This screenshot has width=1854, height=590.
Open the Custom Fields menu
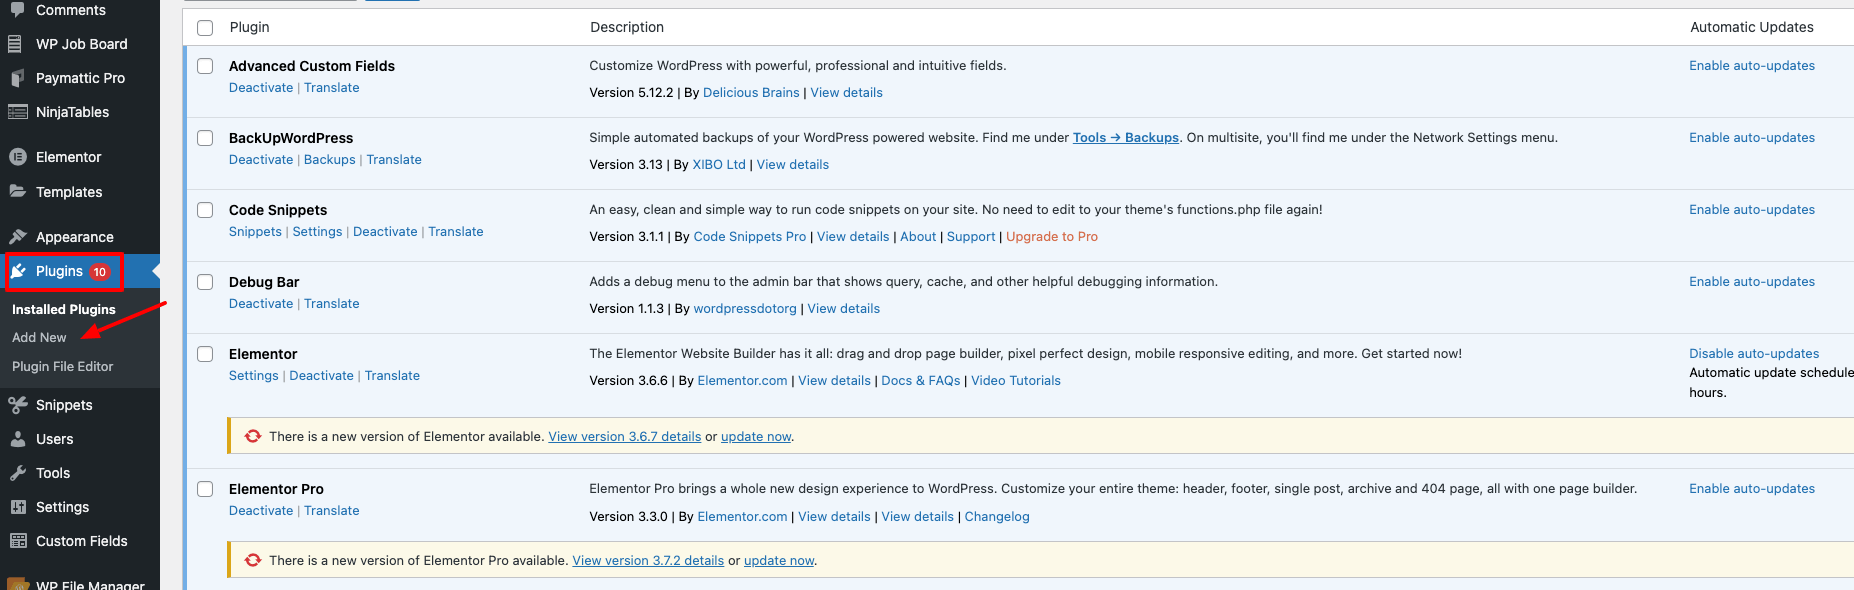(x=80, y=541)
